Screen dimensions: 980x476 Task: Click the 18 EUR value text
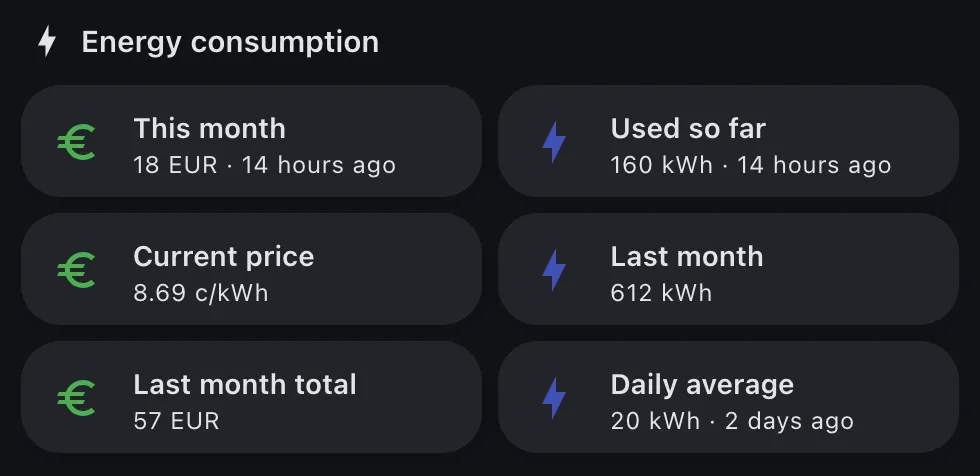176,166
